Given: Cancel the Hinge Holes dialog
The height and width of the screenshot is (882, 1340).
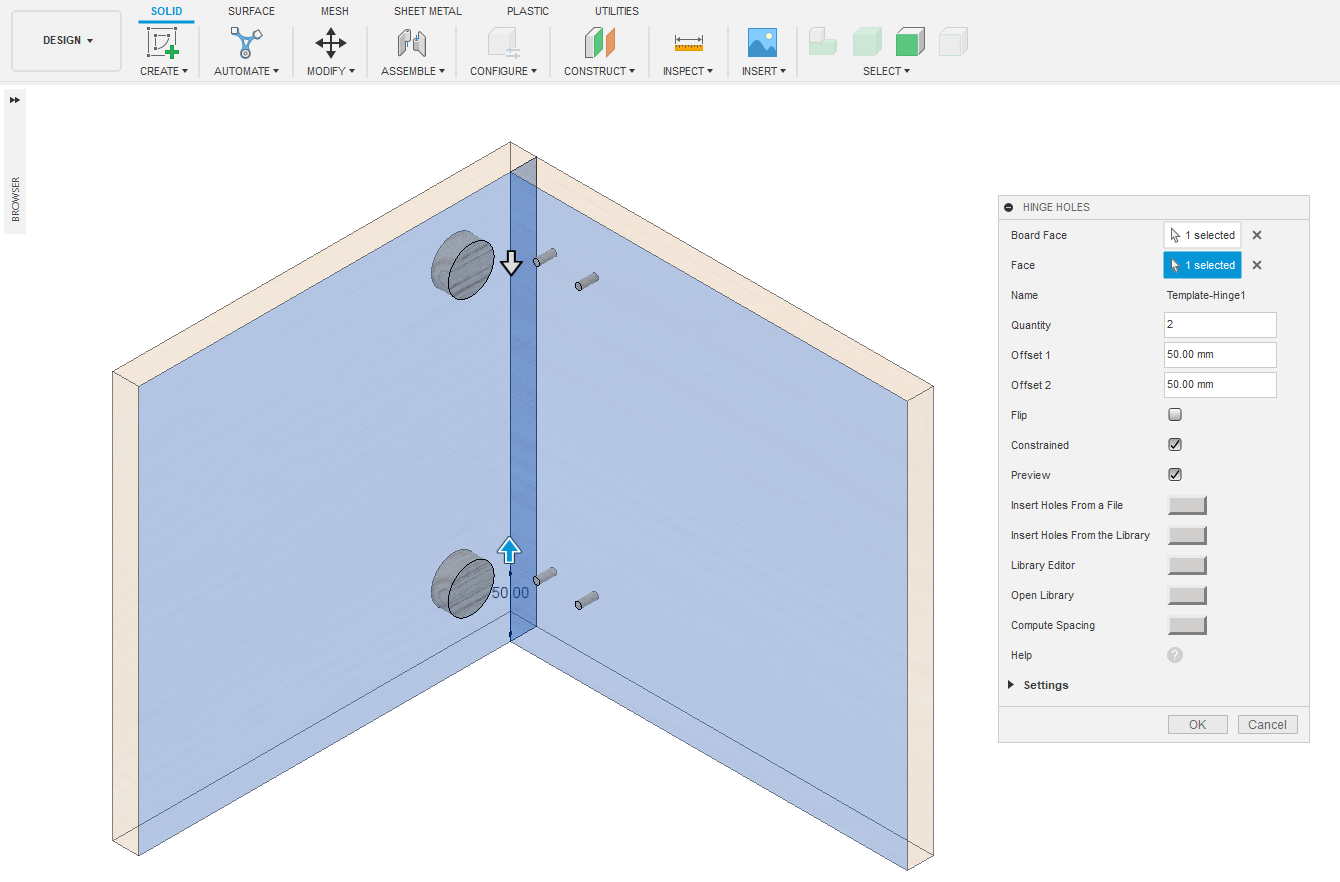Looking at the screenshot, I should 1267,725.
